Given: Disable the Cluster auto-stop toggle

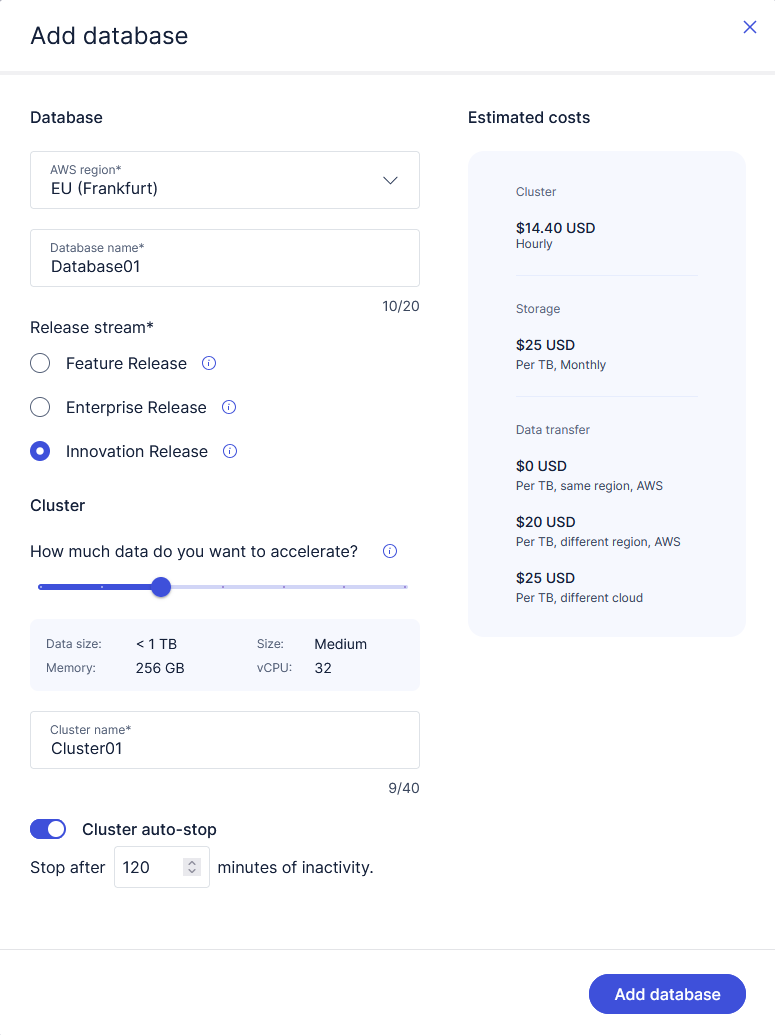Looking at the screenshot, I should tap(48, 829).
